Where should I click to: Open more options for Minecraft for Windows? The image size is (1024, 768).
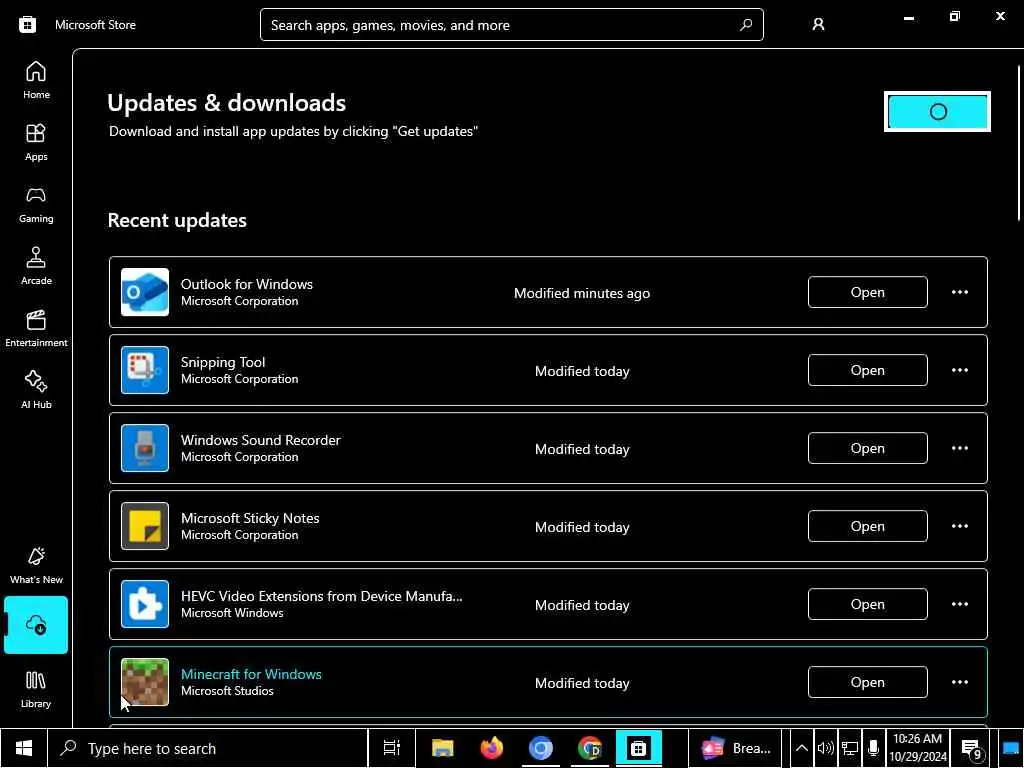tap(959, 682)
